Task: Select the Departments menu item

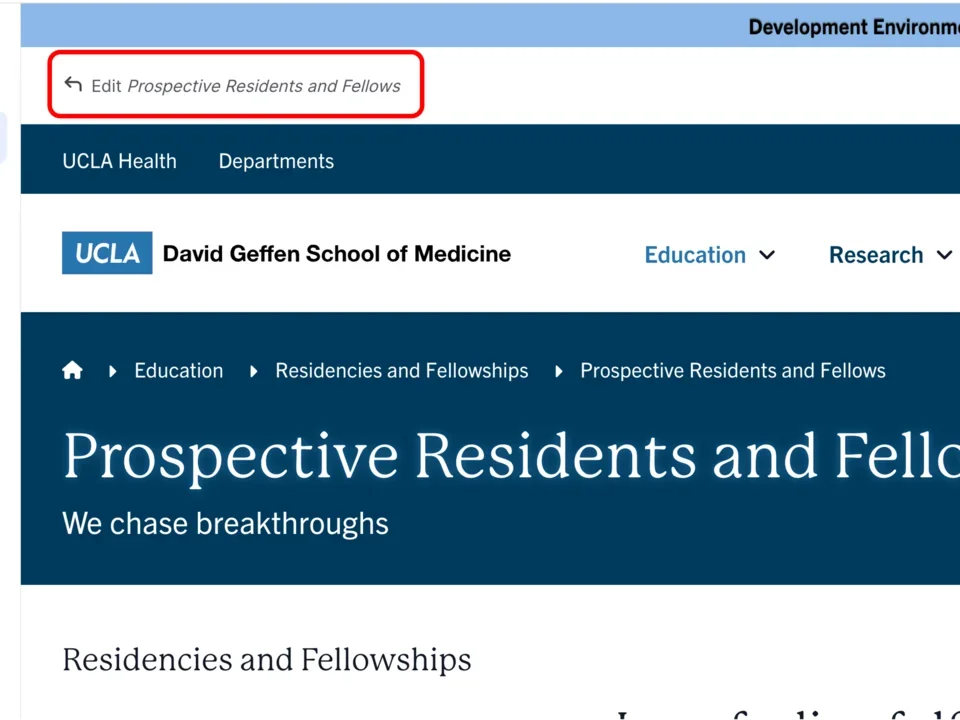Action: point(276,160)
